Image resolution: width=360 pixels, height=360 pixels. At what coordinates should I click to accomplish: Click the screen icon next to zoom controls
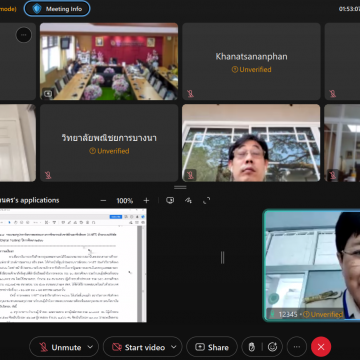click(x=170, y=200)
